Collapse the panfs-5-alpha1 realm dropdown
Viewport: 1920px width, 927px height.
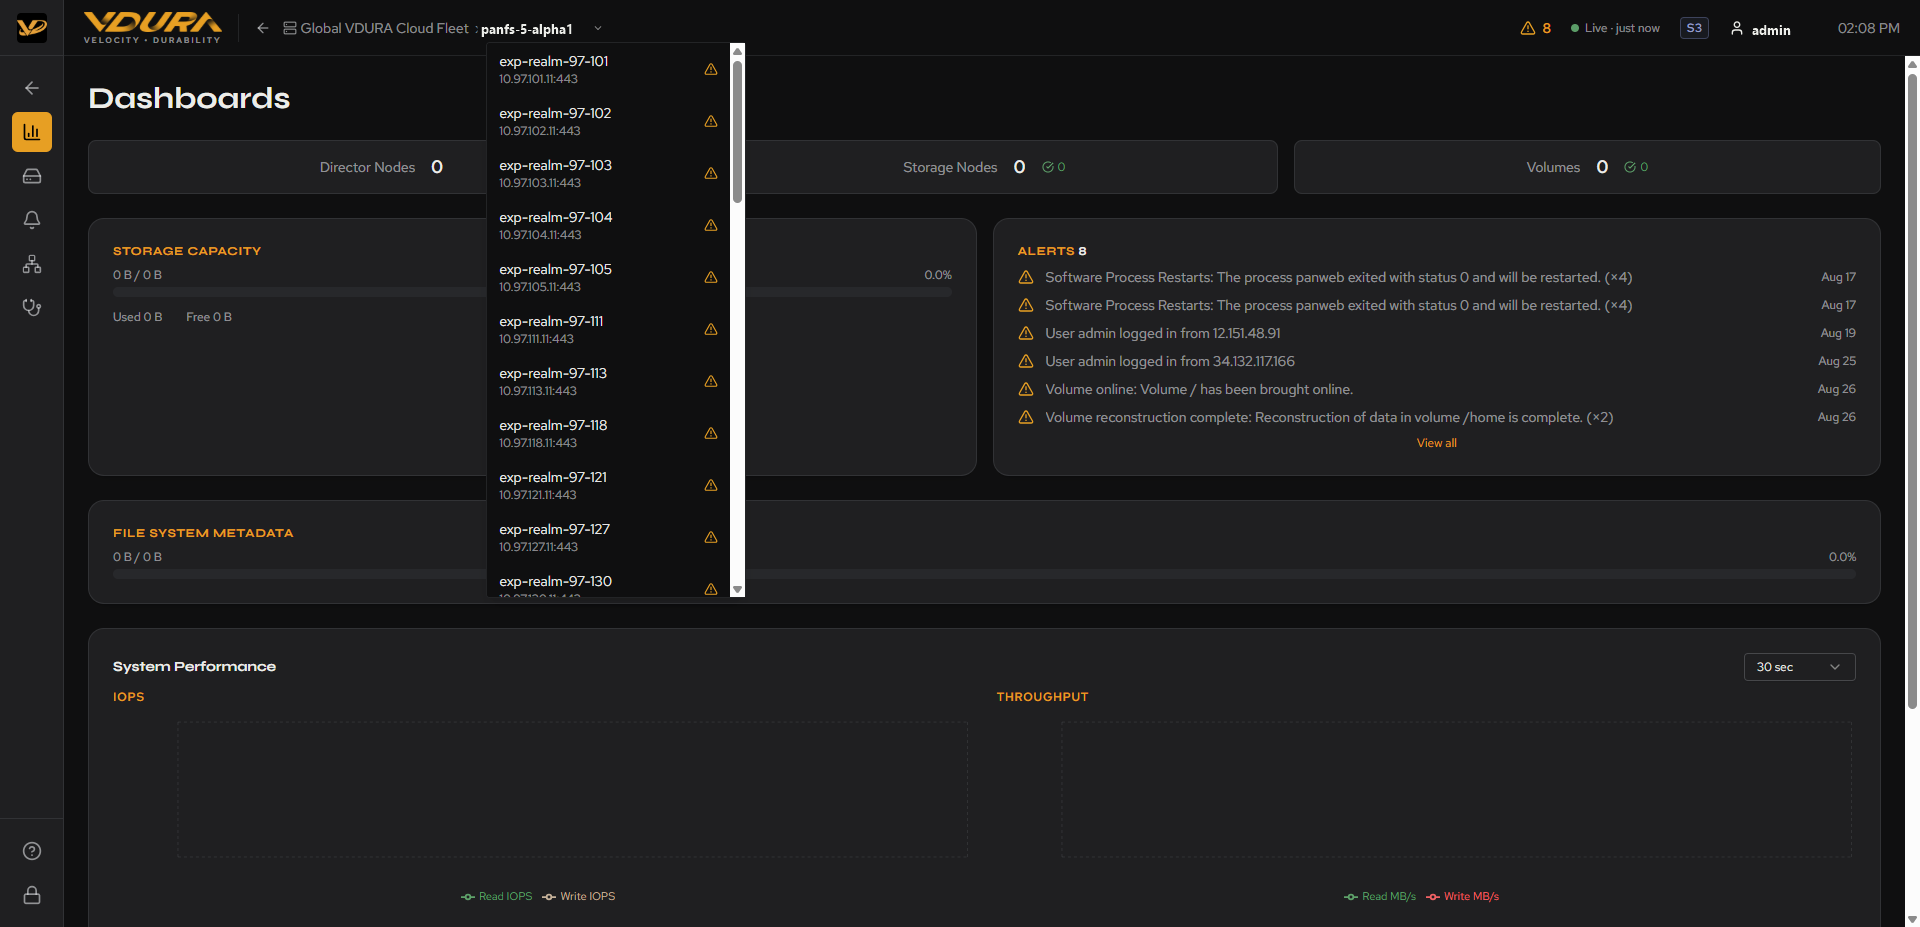[x=598, y=28]
